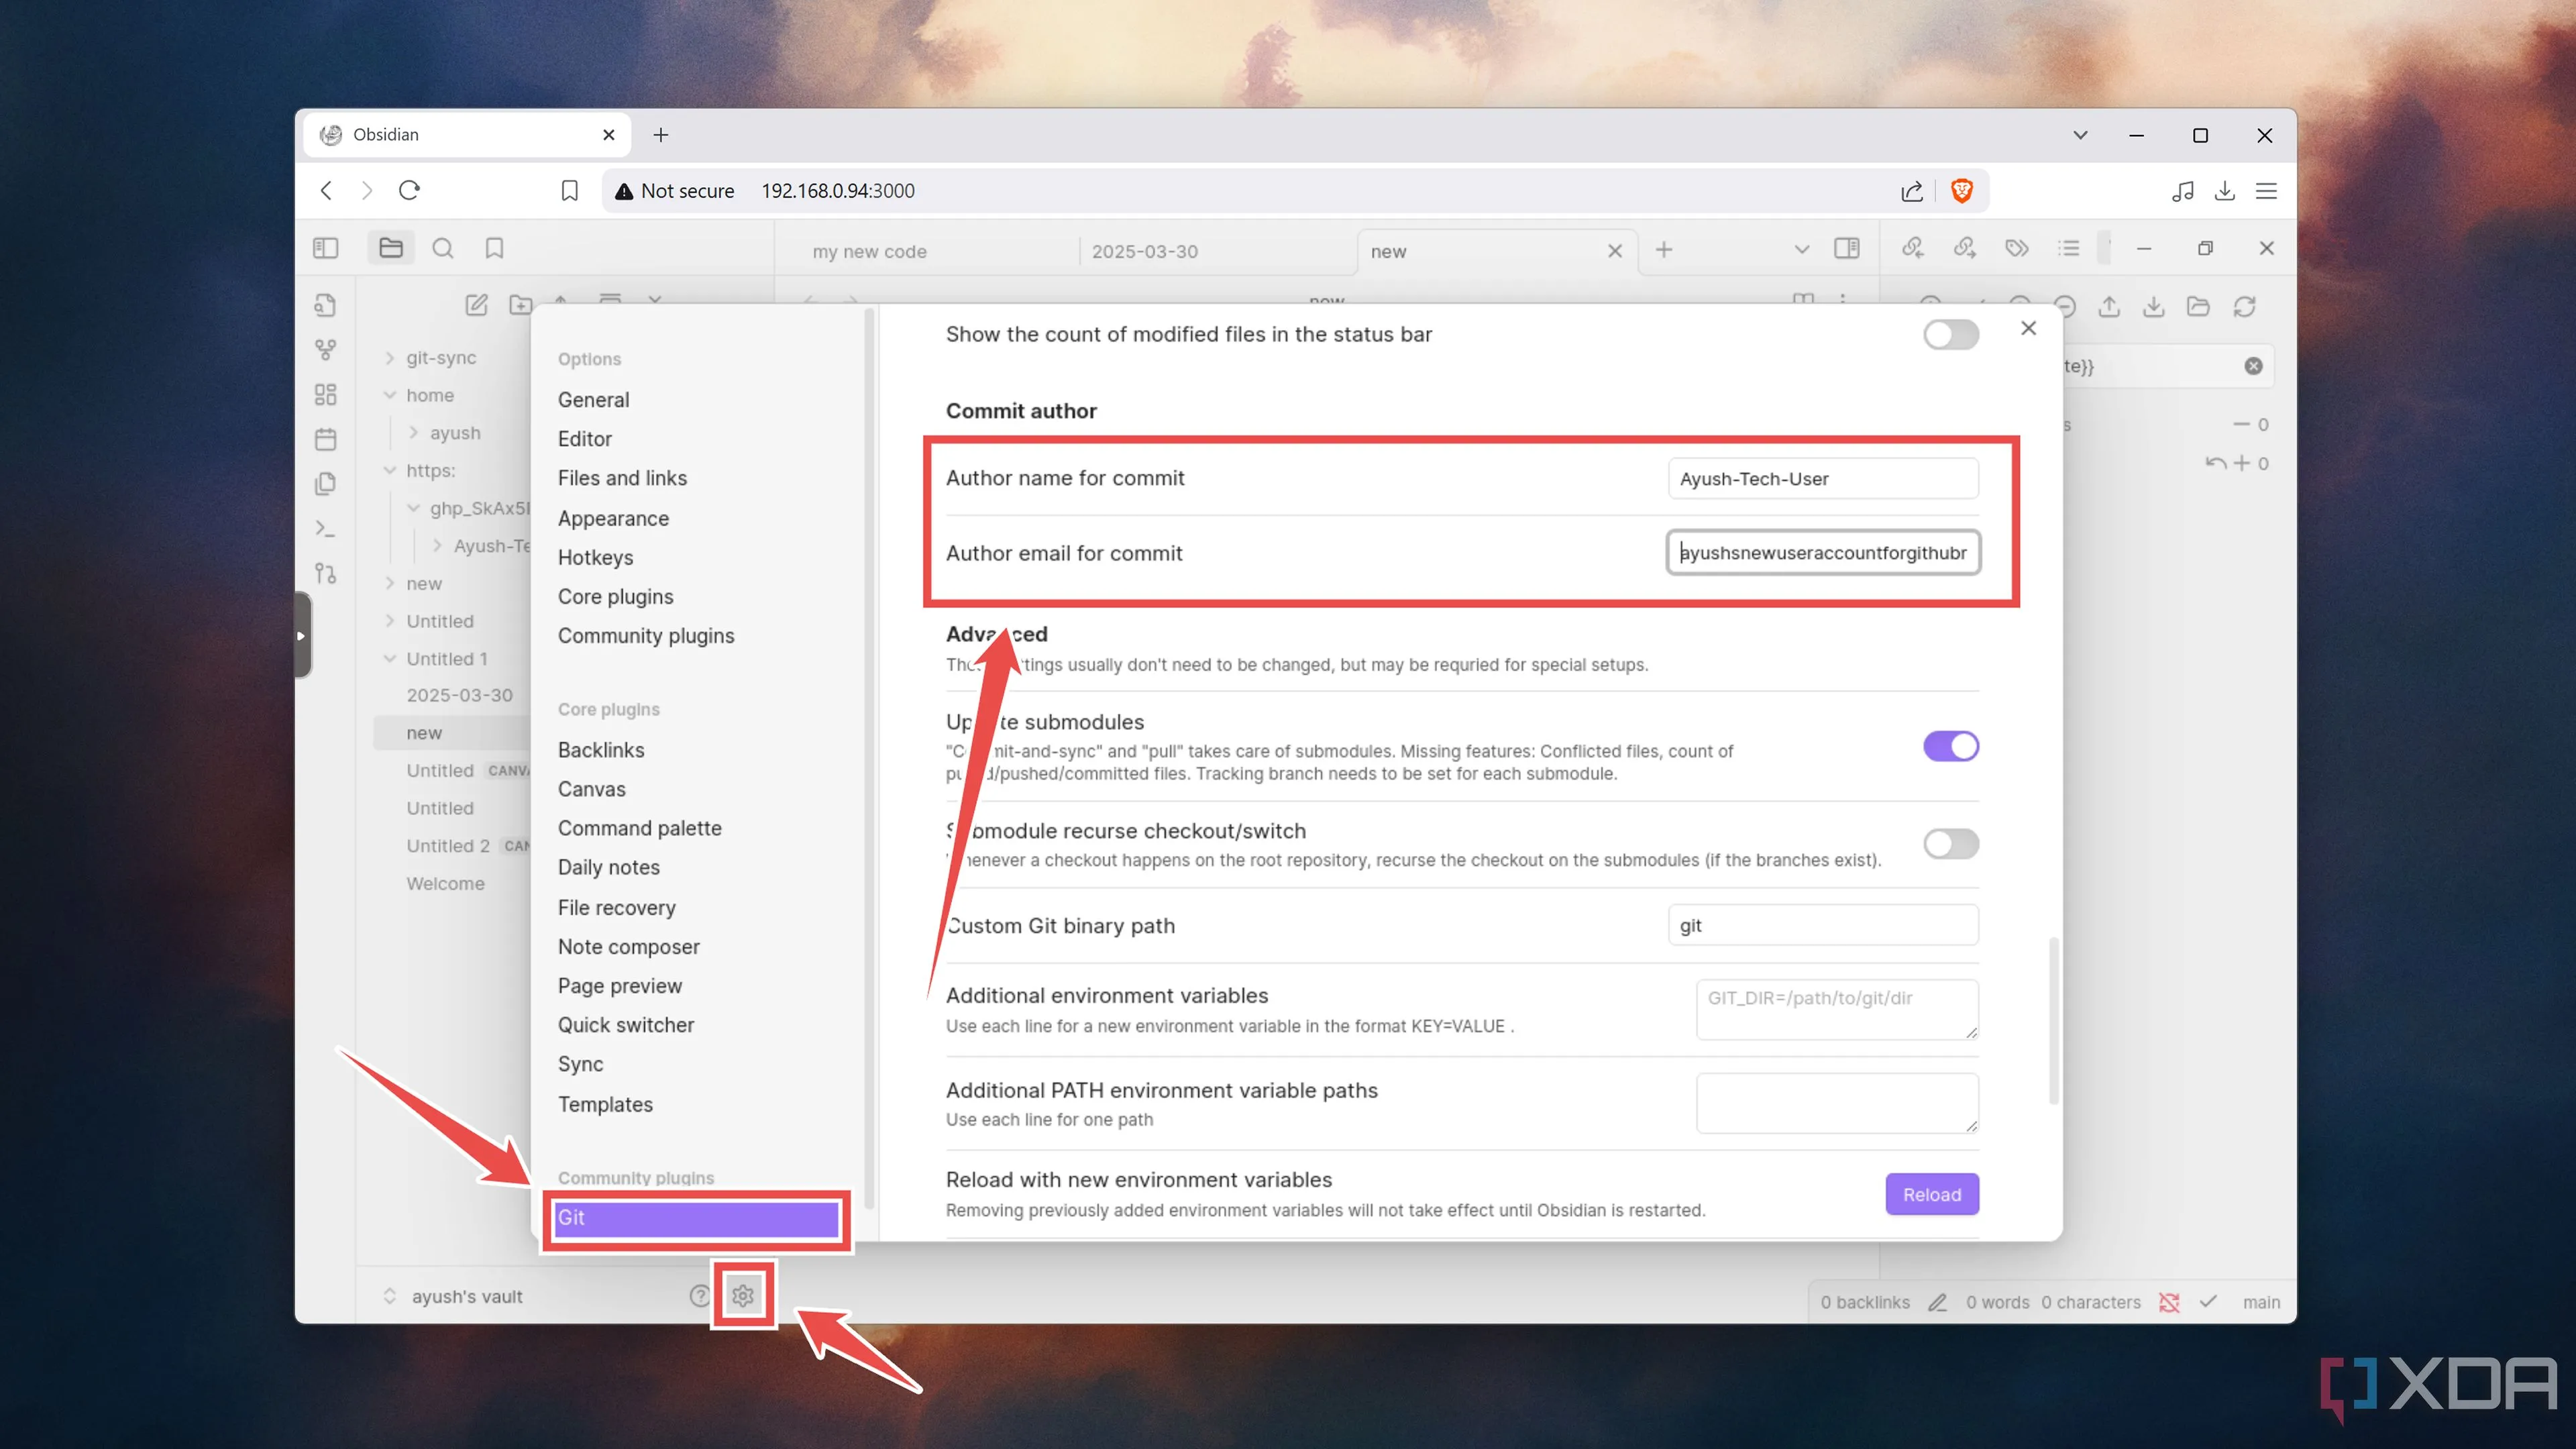Click the Brave shields lion icon
This screenshot has width=2576, height=1449.
click(1962, 190)
